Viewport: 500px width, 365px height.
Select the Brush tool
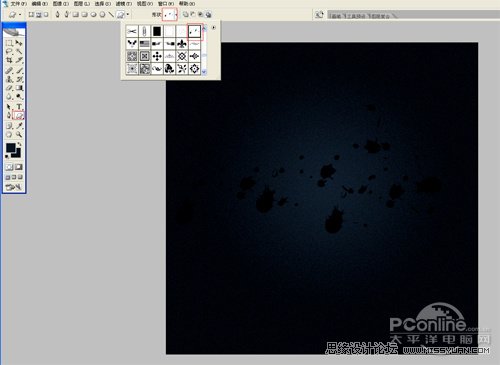19,70
